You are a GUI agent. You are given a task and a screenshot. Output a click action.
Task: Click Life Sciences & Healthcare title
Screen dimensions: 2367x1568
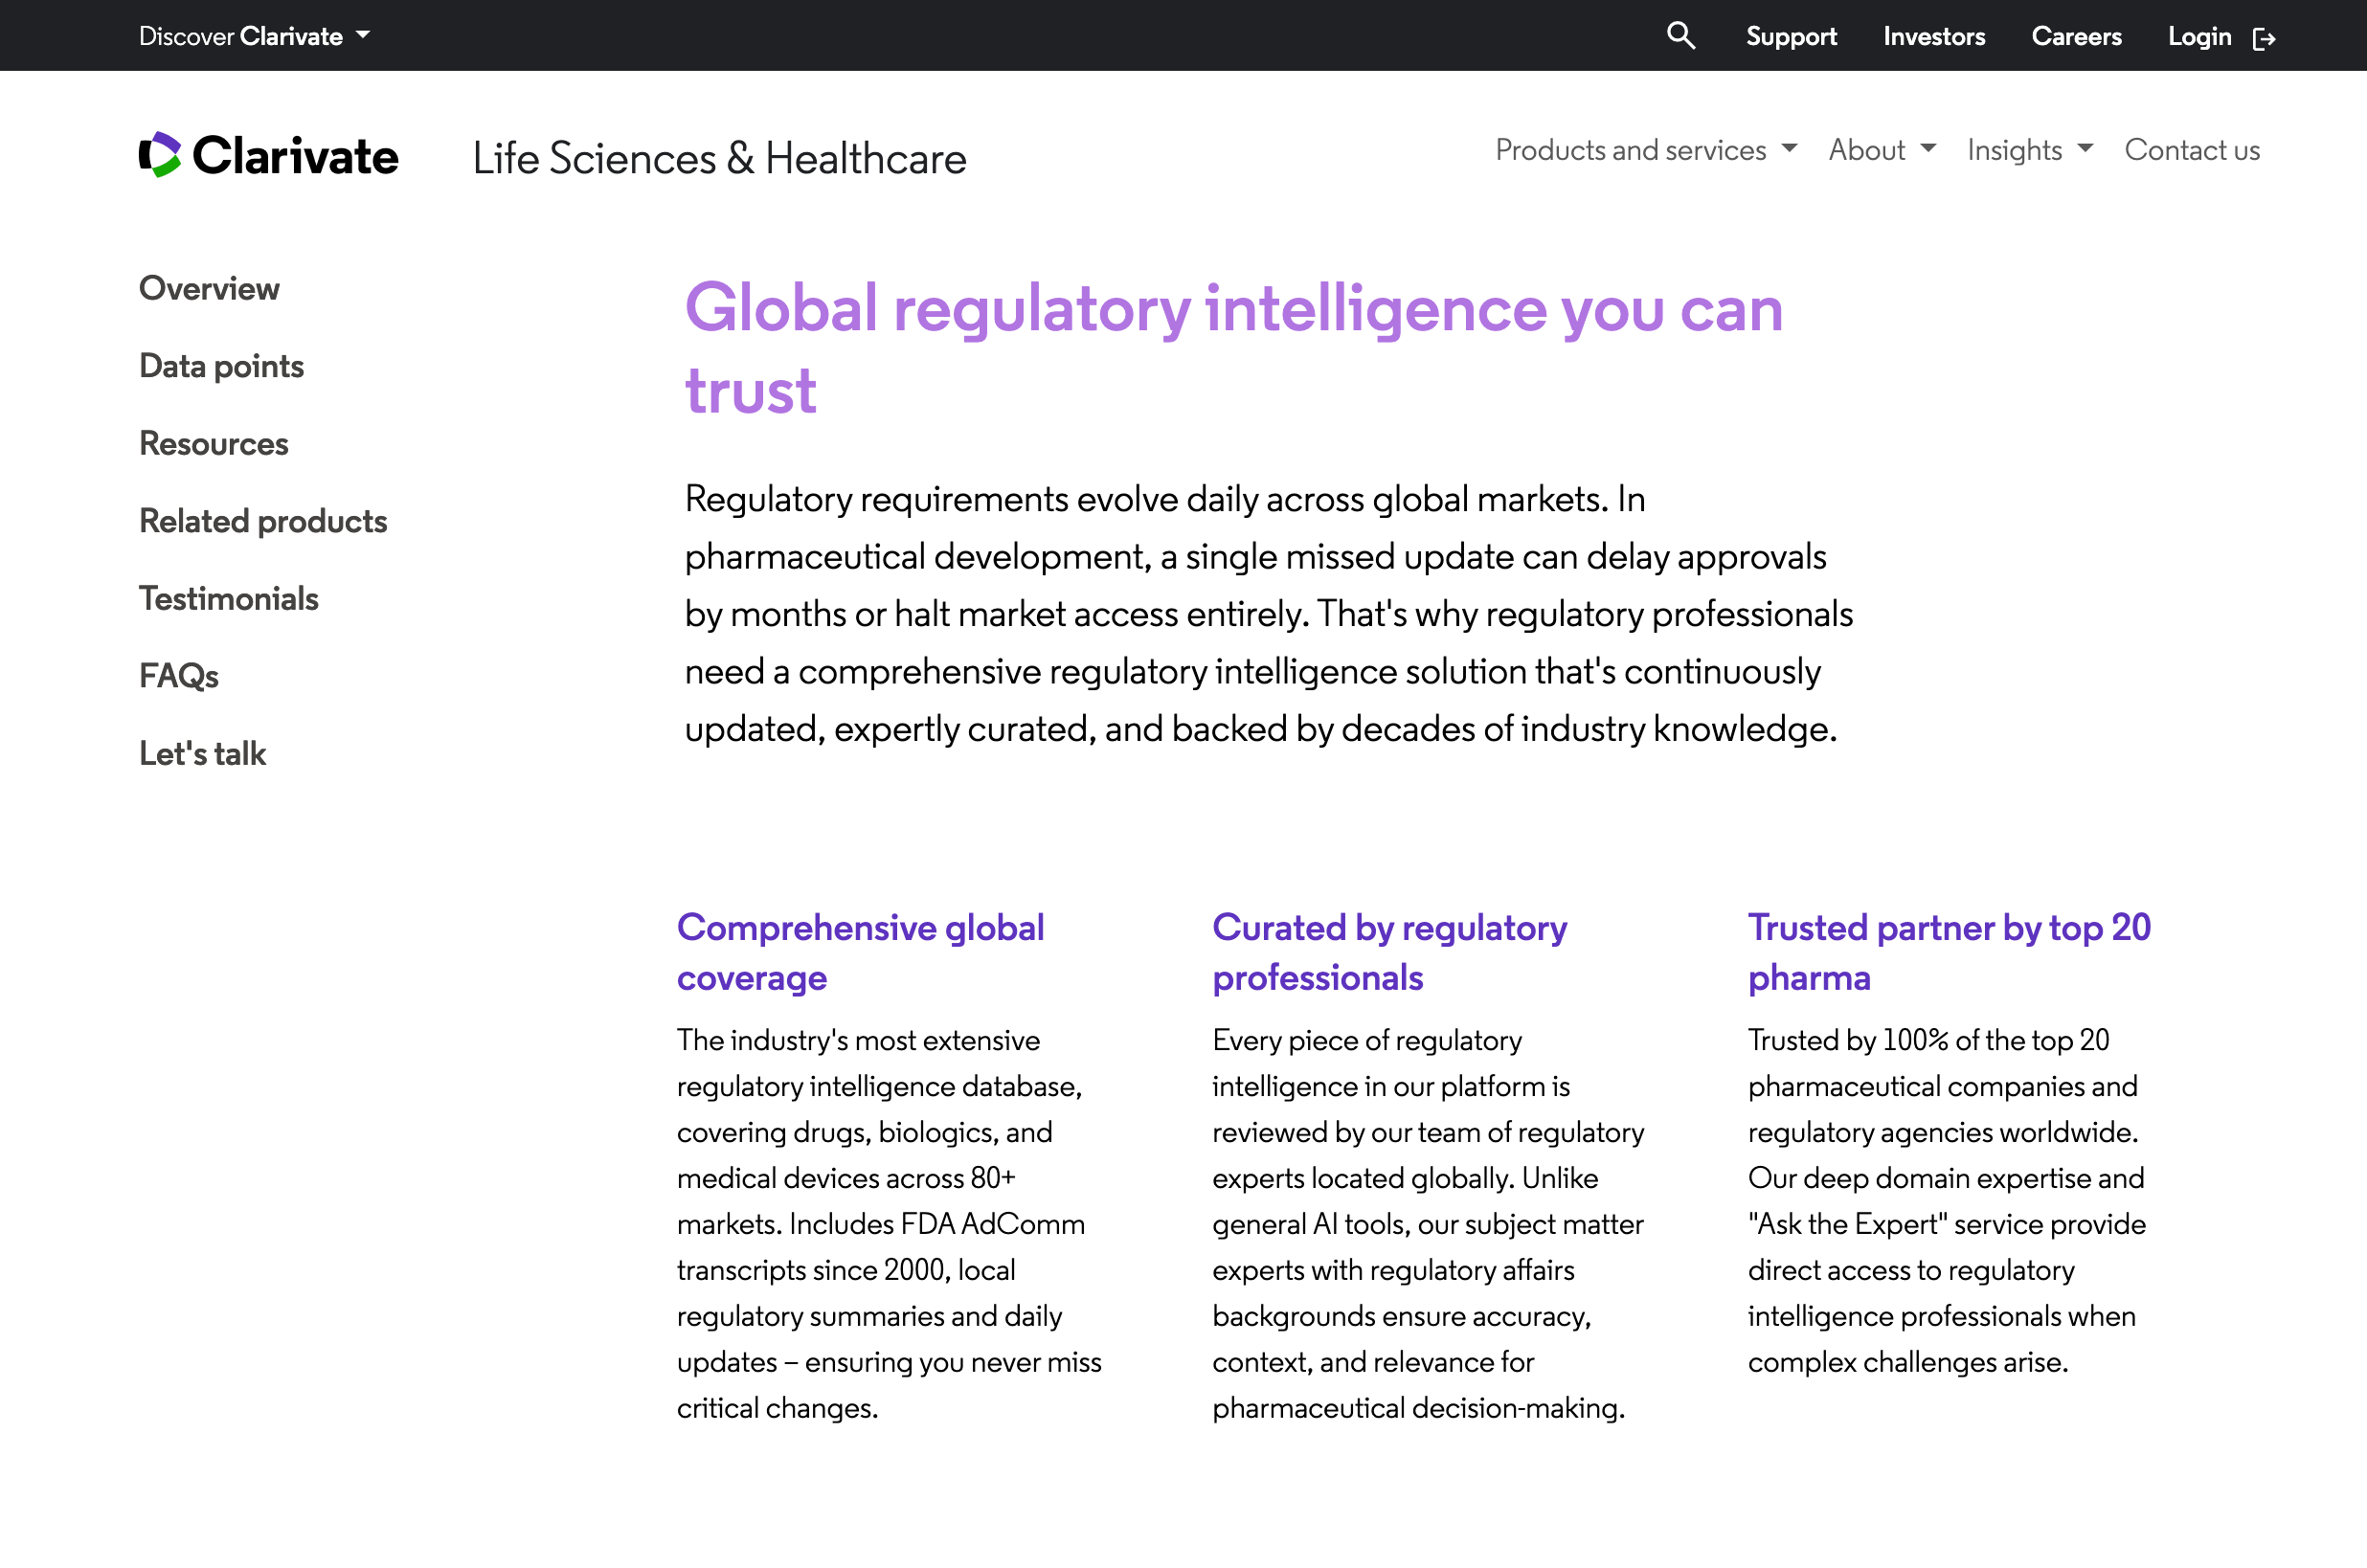719,158
